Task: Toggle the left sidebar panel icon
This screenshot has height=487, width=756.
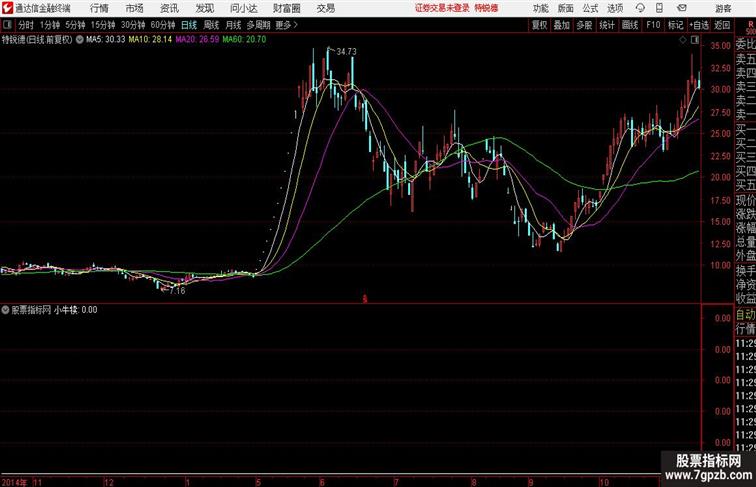Action: [x=7, y=25]
